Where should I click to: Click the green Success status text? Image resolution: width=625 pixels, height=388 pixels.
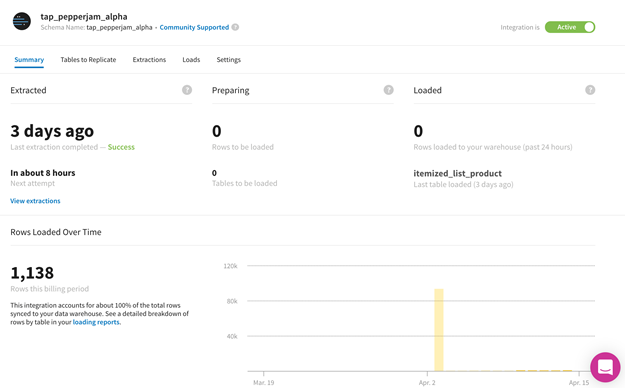pos(121,147)
